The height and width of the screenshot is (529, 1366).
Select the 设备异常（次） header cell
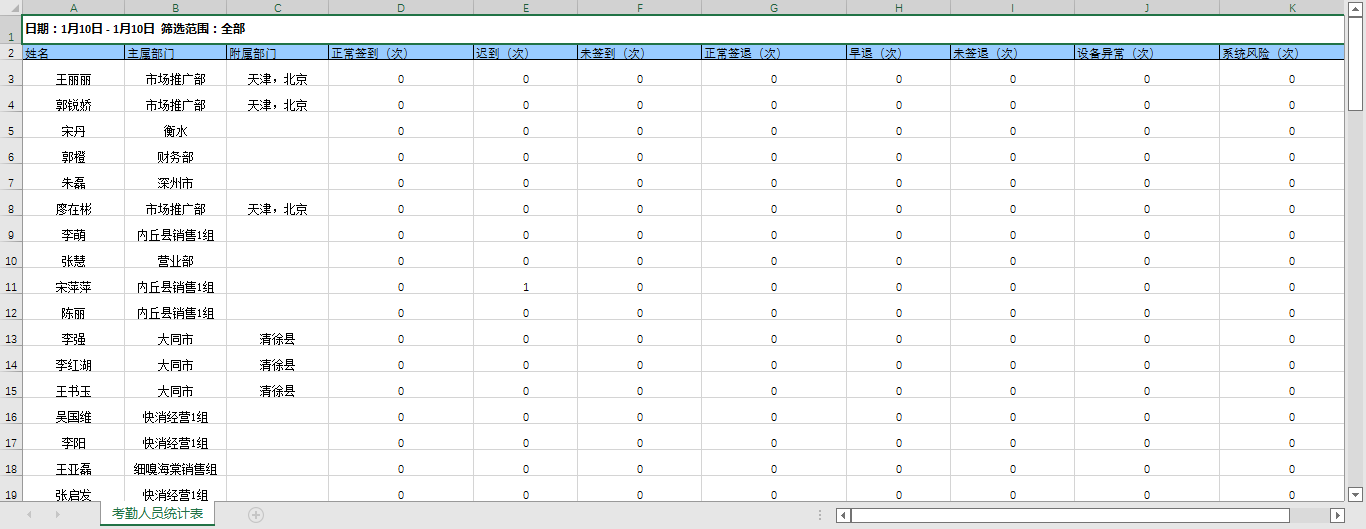tap(1146, 53)
